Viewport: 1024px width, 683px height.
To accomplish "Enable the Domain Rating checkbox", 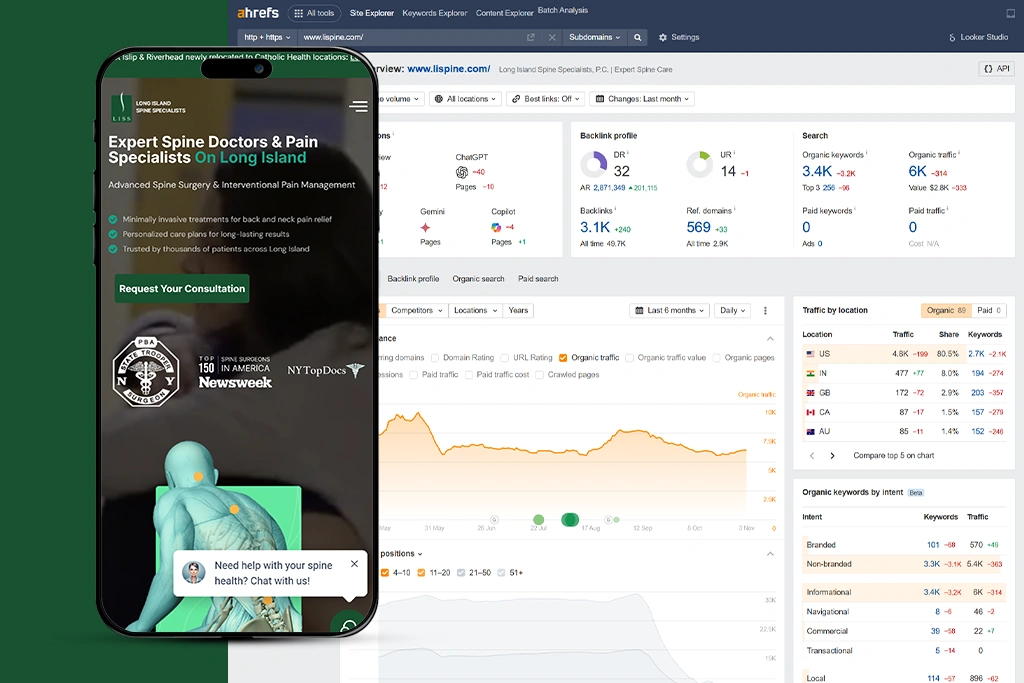I will (x=434, y=357).
